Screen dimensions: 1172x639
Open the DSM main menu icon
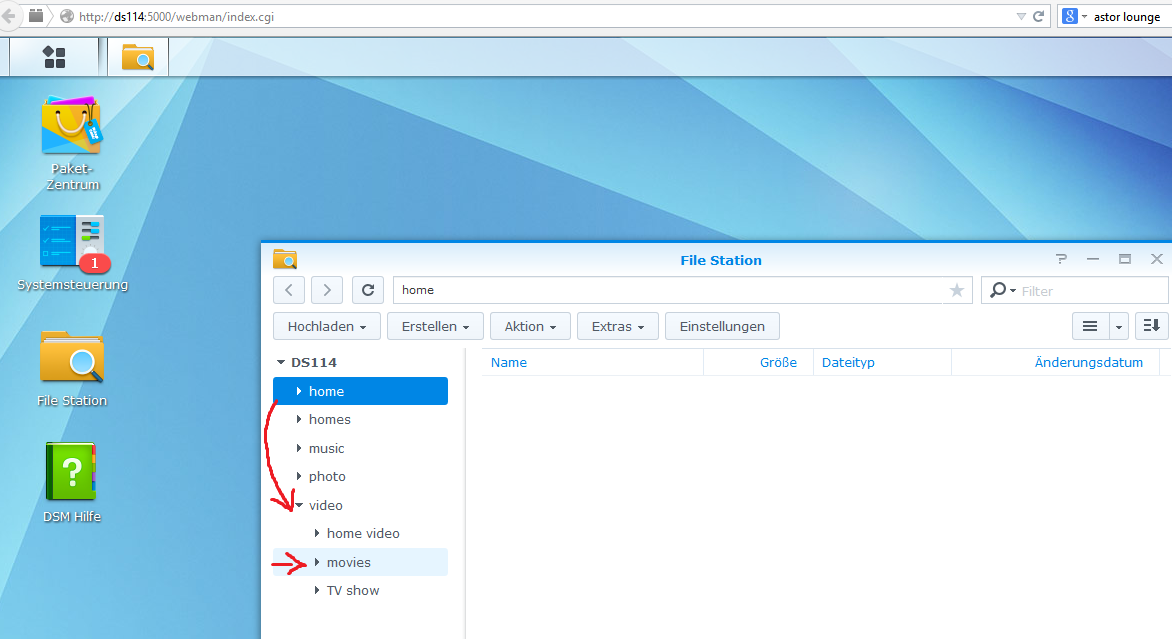[x=54, y=57]
